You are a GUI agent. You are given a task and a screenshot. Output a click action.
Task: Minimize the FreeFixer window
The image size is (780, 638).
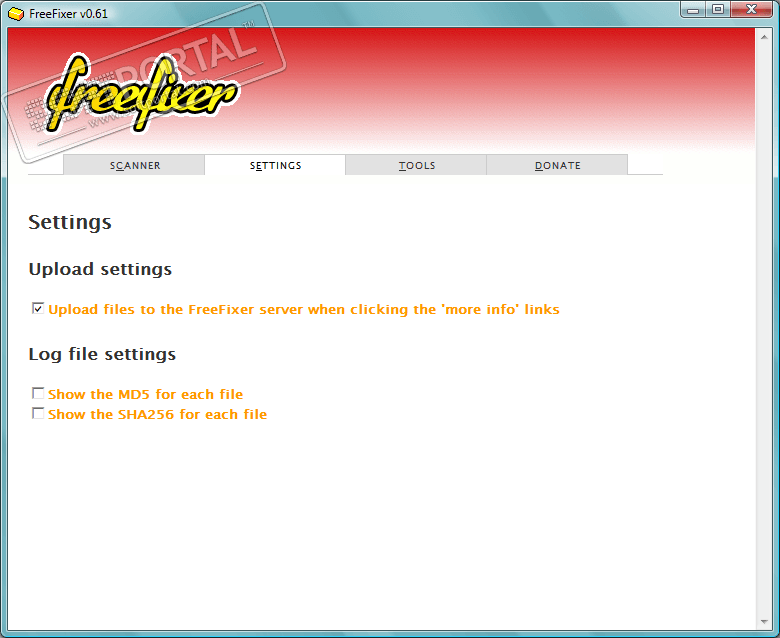693,9
